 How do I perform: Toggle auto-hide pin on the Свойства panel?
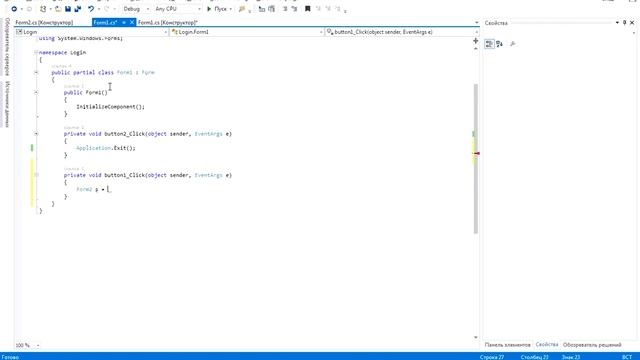click(x=624, y=23)
